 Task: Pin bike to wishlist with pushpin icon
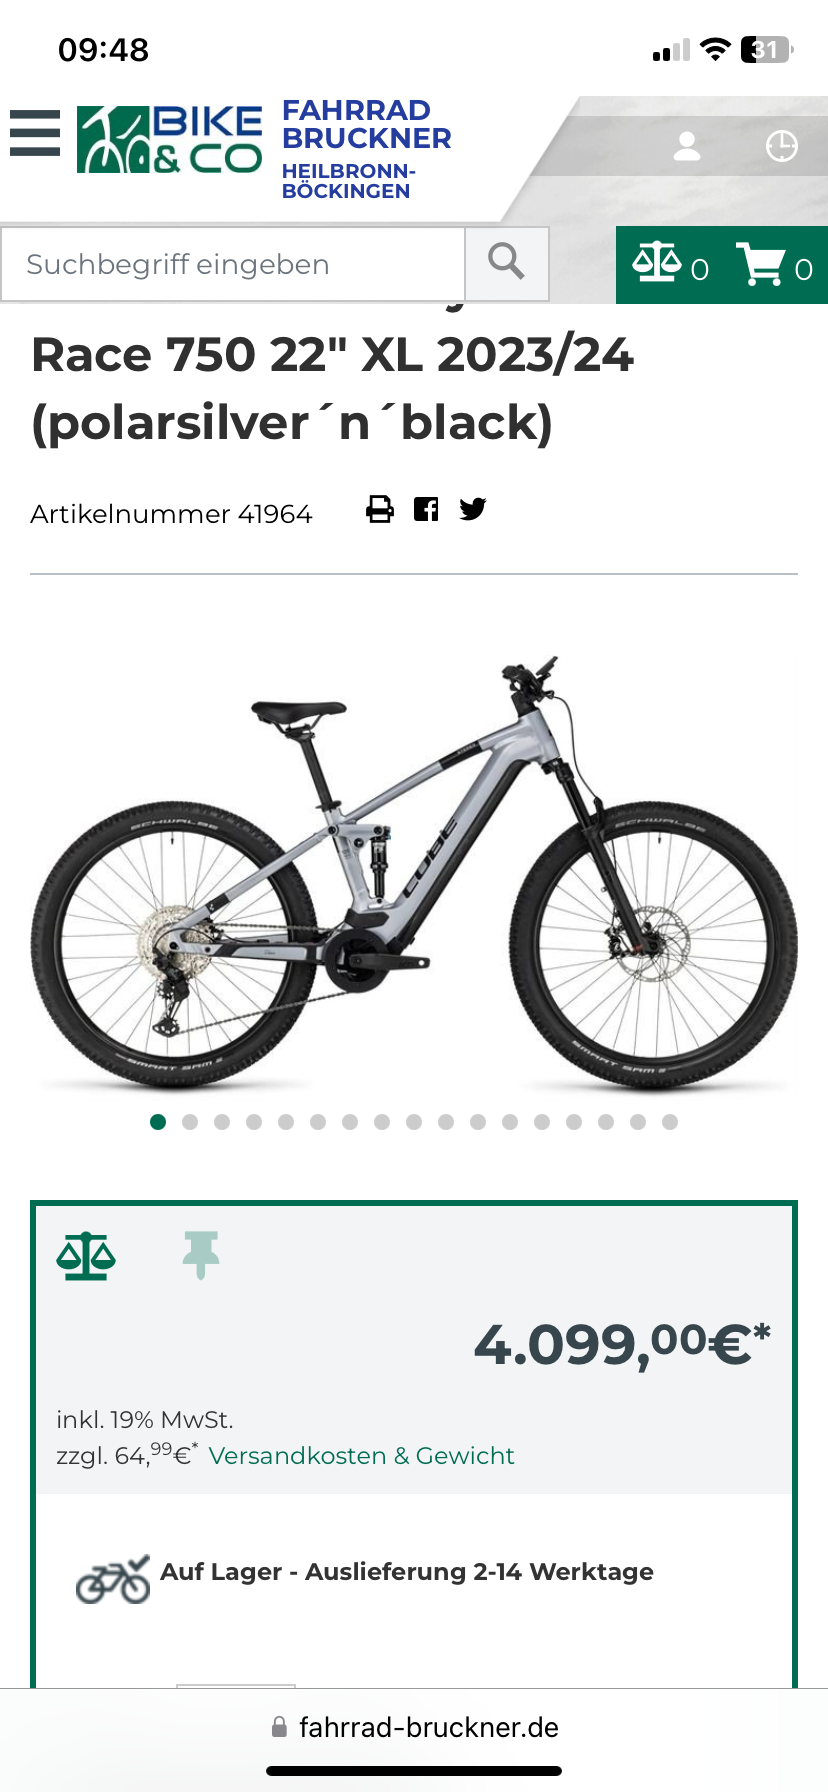coord(200,1256)
